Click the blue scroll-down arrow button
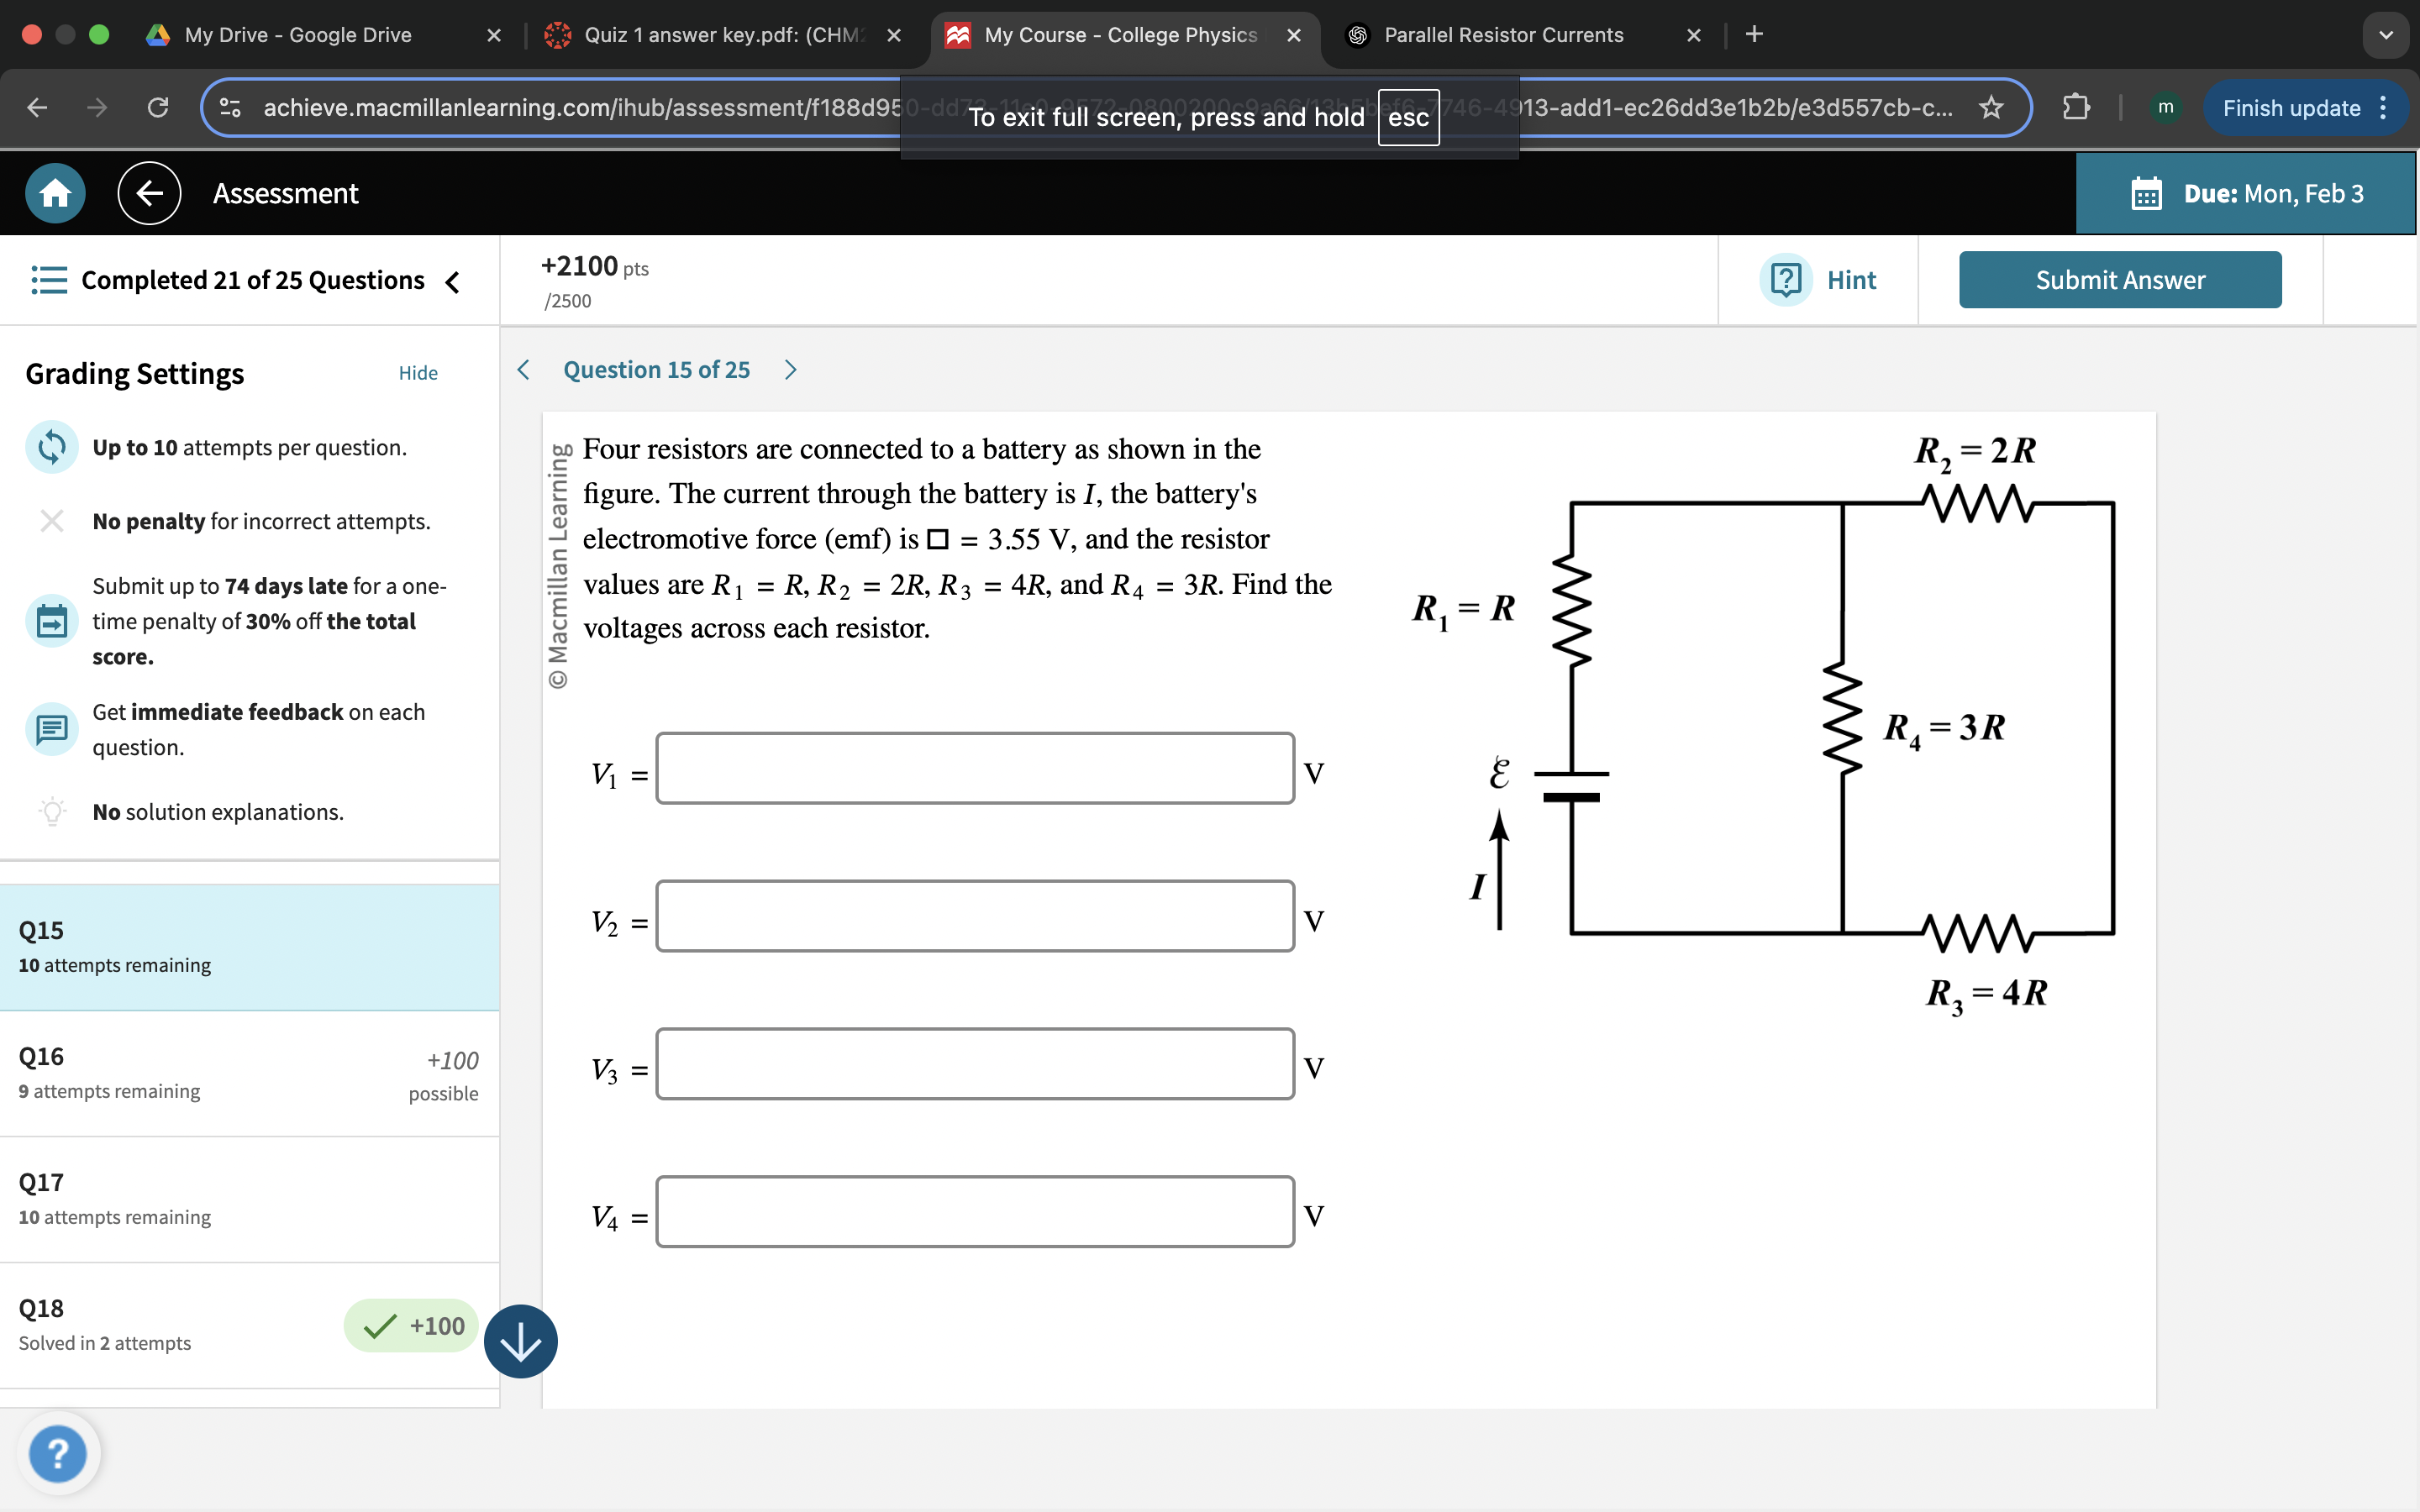 point(520,1342)
